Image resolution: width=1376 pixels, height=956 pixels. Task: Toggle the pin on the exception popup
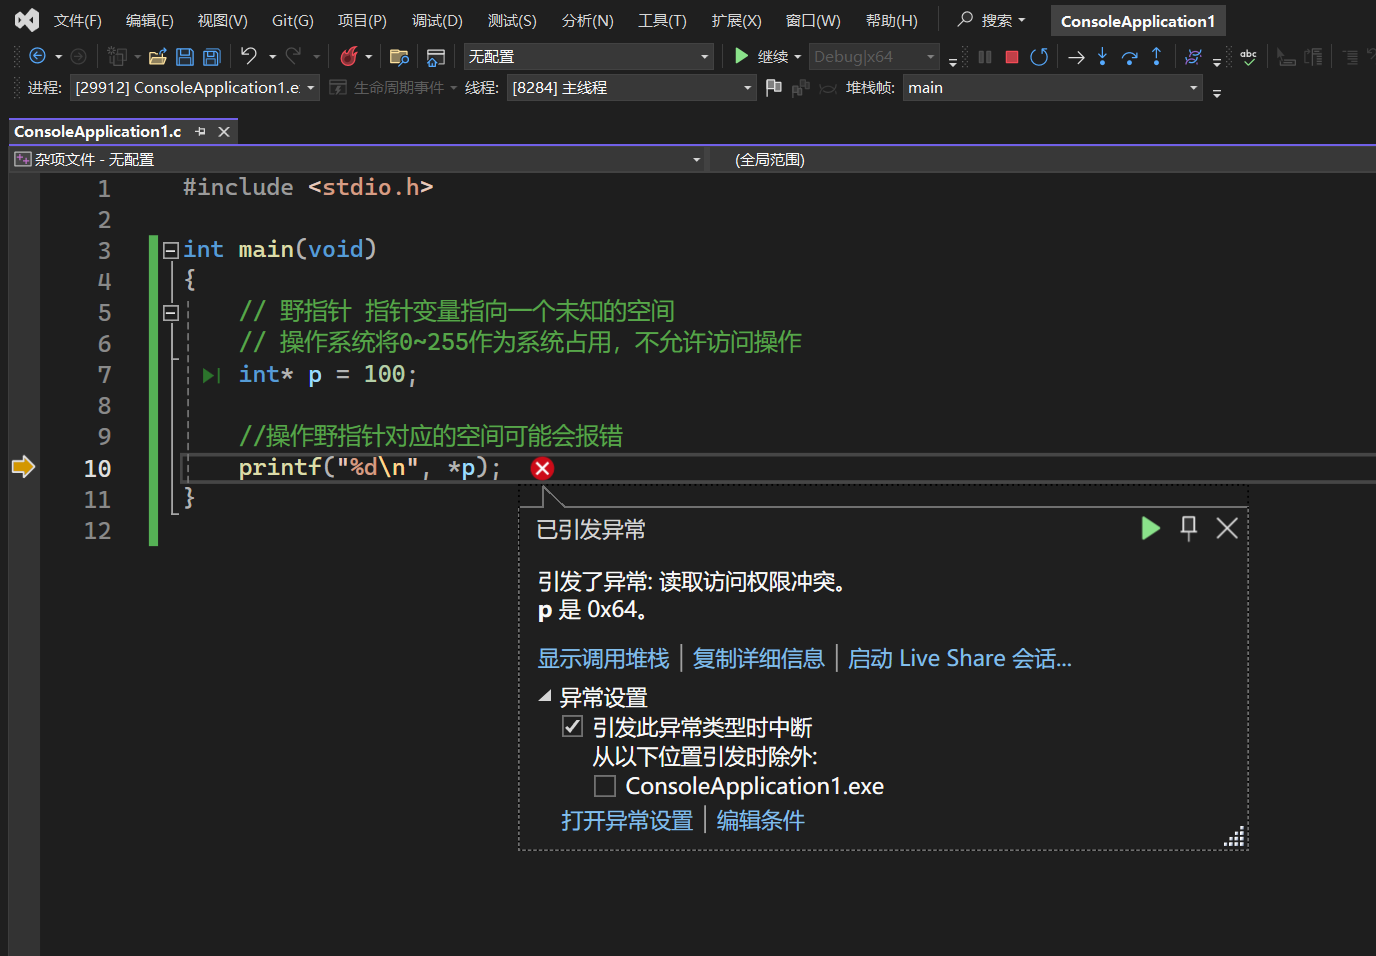(1188, 528)
